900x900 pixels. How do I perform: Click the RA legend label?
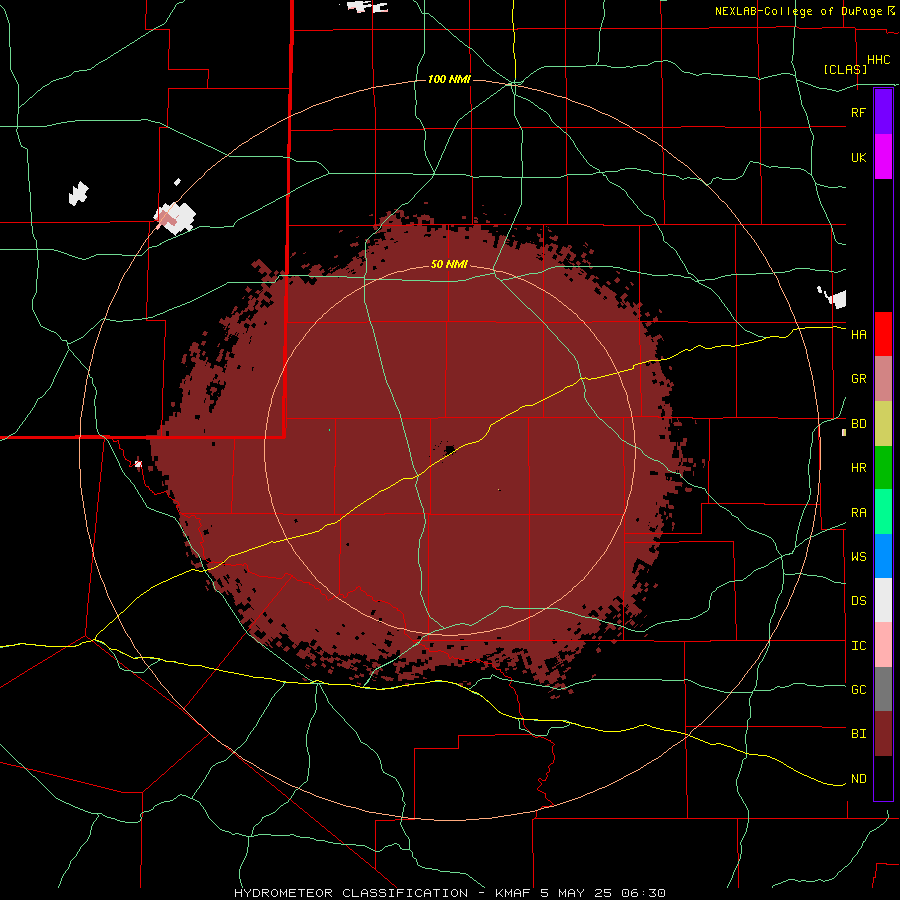click(x=858, y=513)
